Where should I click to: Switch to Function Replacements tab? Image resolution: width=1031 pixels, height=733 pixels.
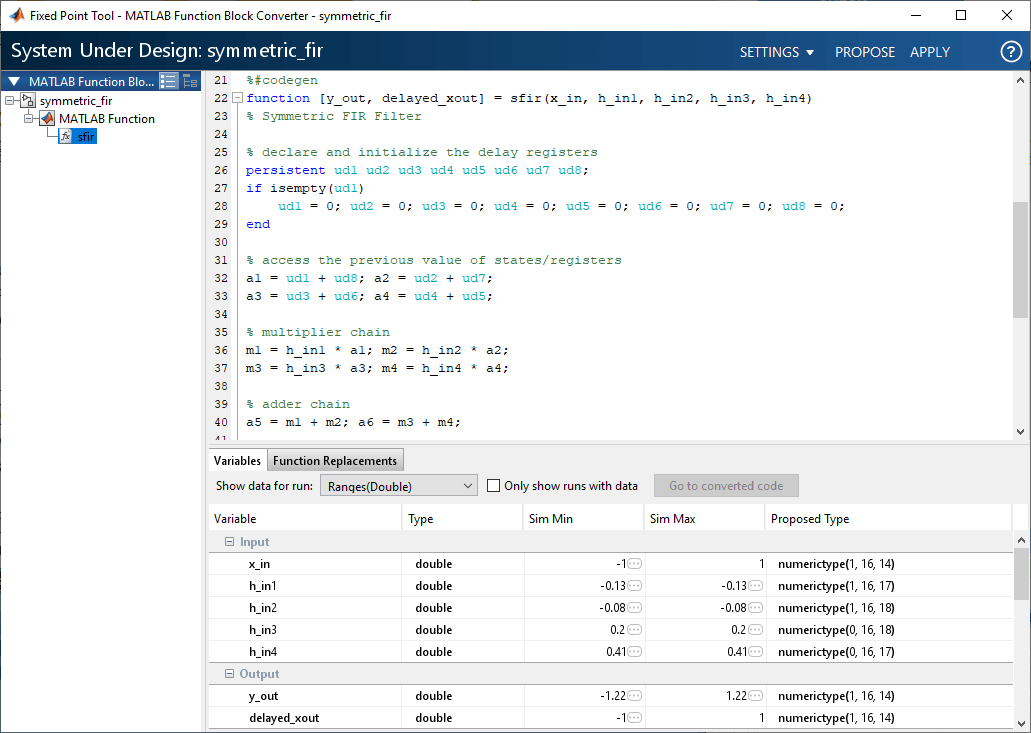pos(335,460)
